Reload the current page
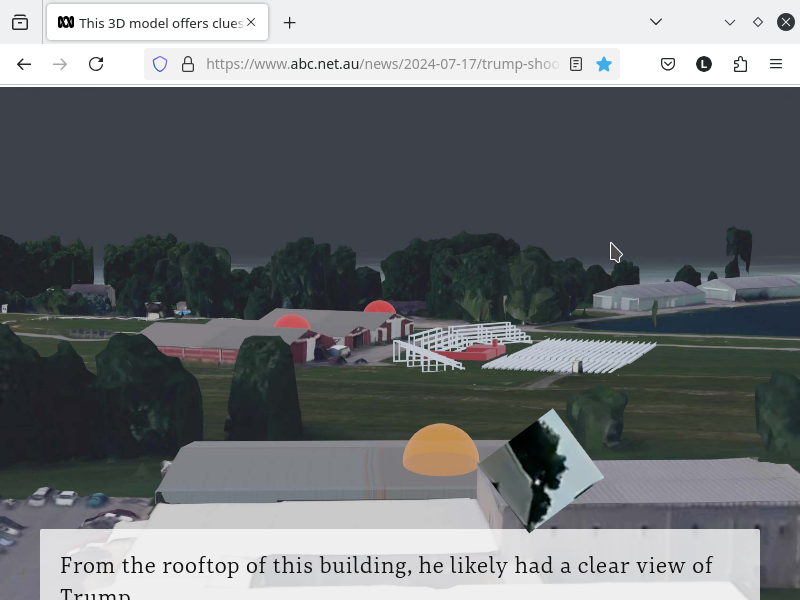 [96, 64]
